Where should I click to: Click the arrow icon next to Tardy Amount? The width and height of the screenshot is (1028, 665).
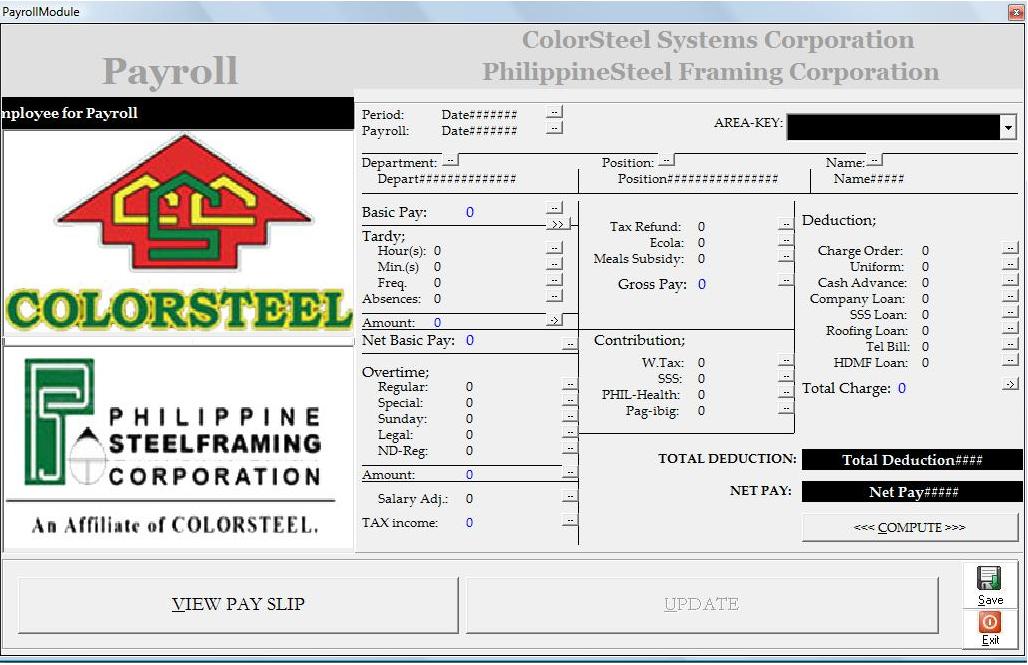555,318
